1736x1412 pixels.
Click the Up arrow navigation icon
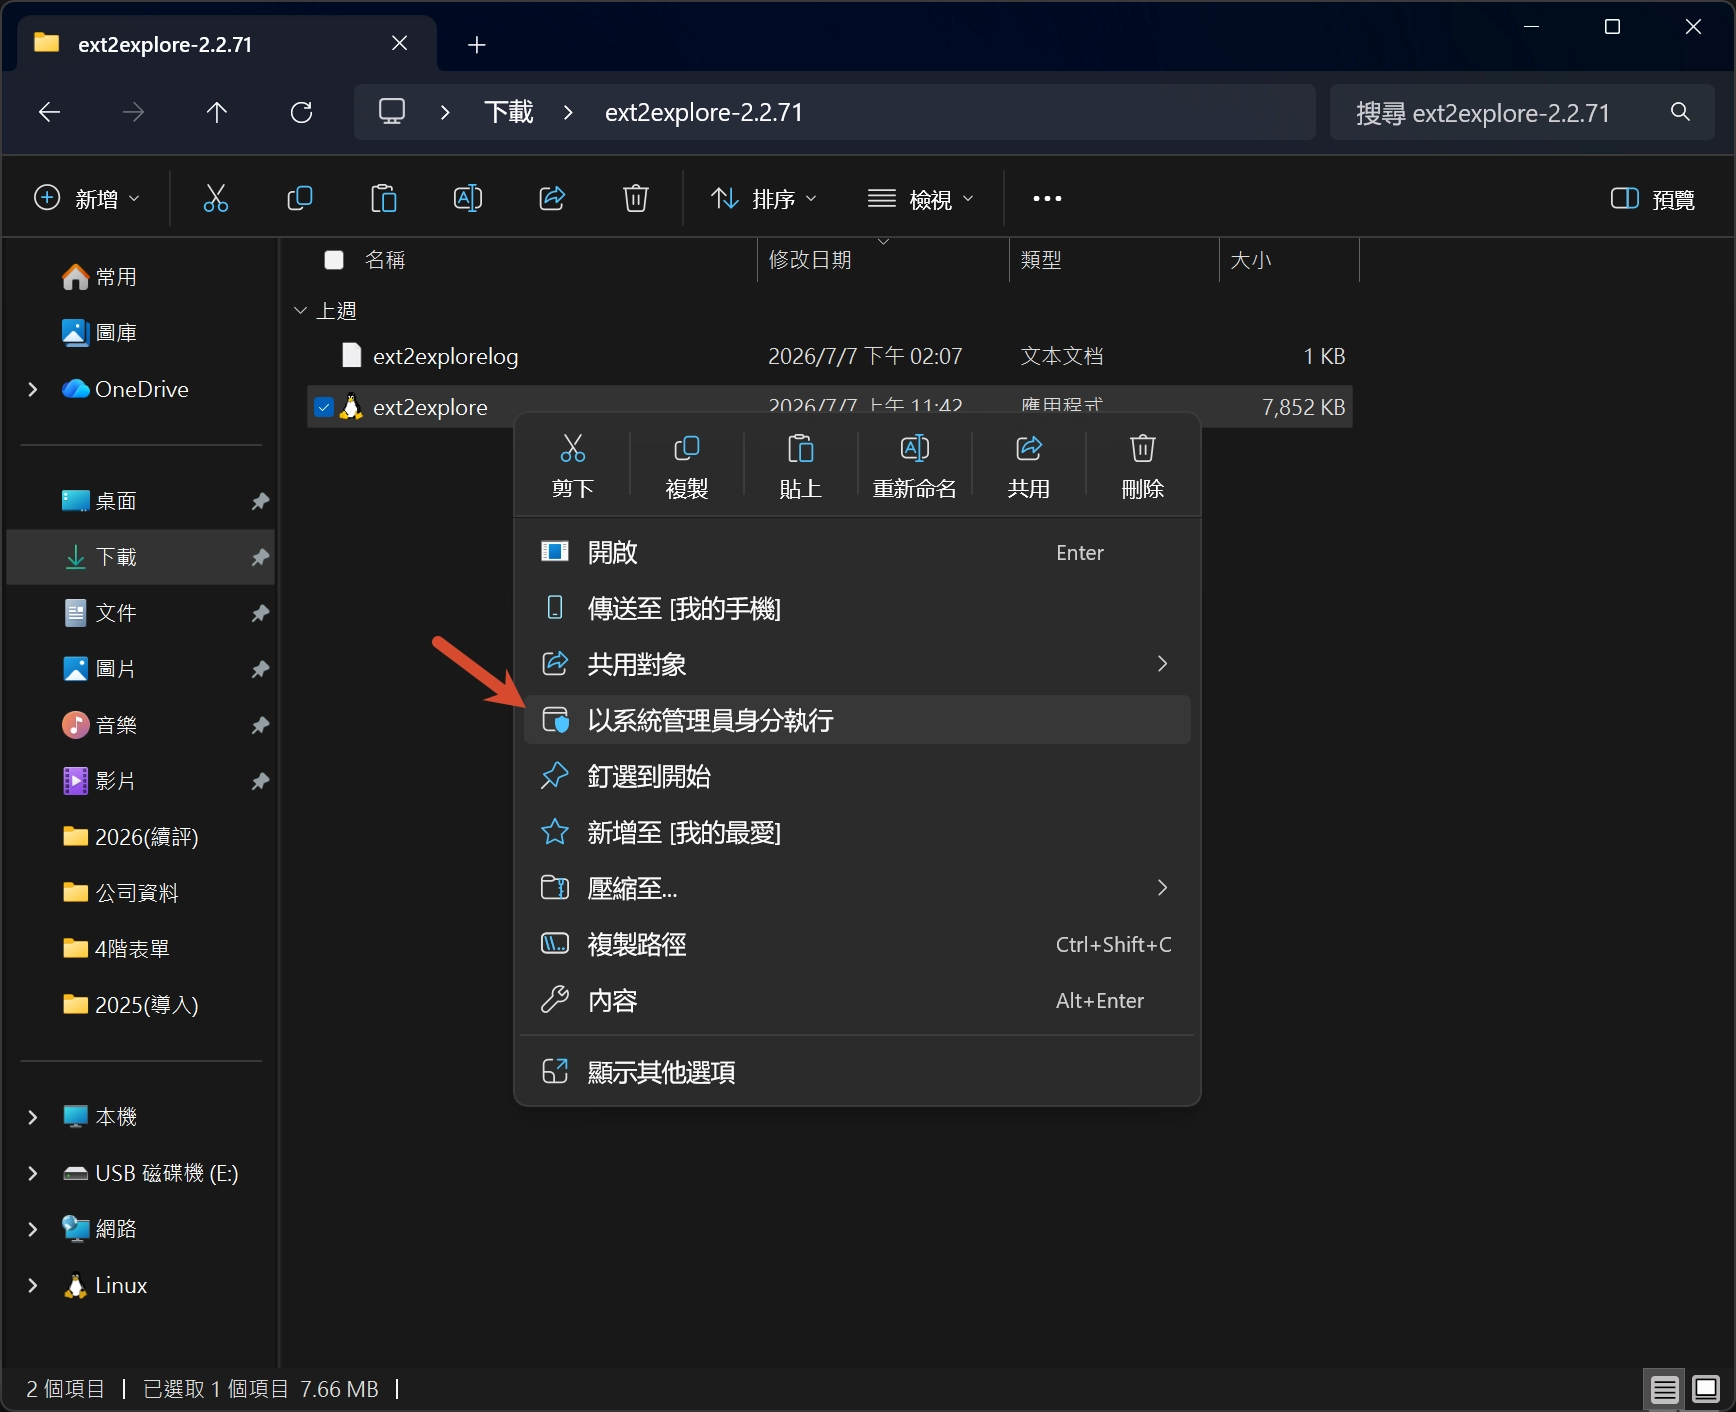pos(217,112)
